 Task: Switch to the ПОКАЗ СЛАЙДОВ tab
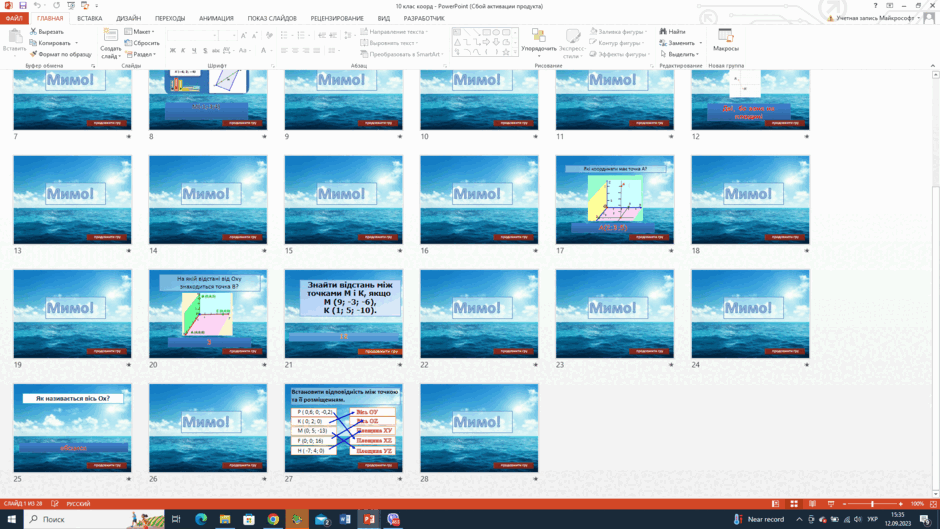[x=272, y=19]
